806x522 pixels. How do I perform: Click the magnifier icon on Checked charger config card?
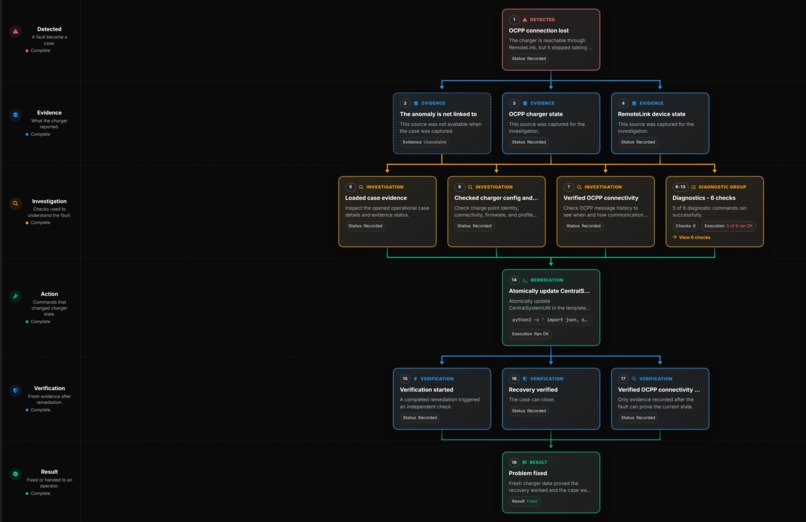[x=470, y=187]
